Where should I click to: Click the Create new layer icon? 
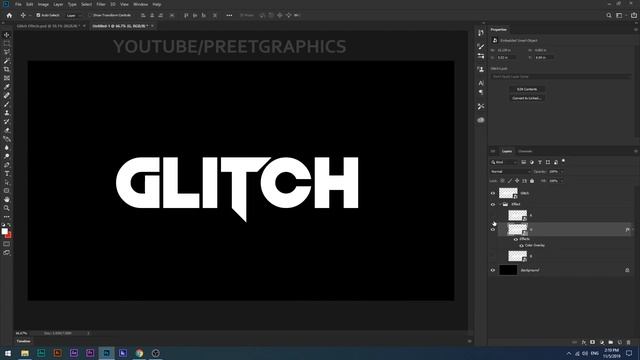point(620,342)
